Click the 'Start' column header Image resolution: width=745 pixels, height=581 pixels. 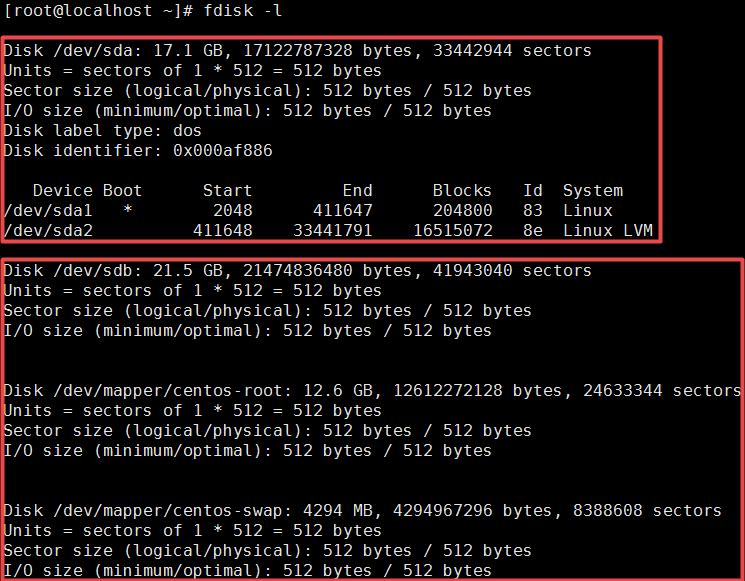click(x=228, y=190)
